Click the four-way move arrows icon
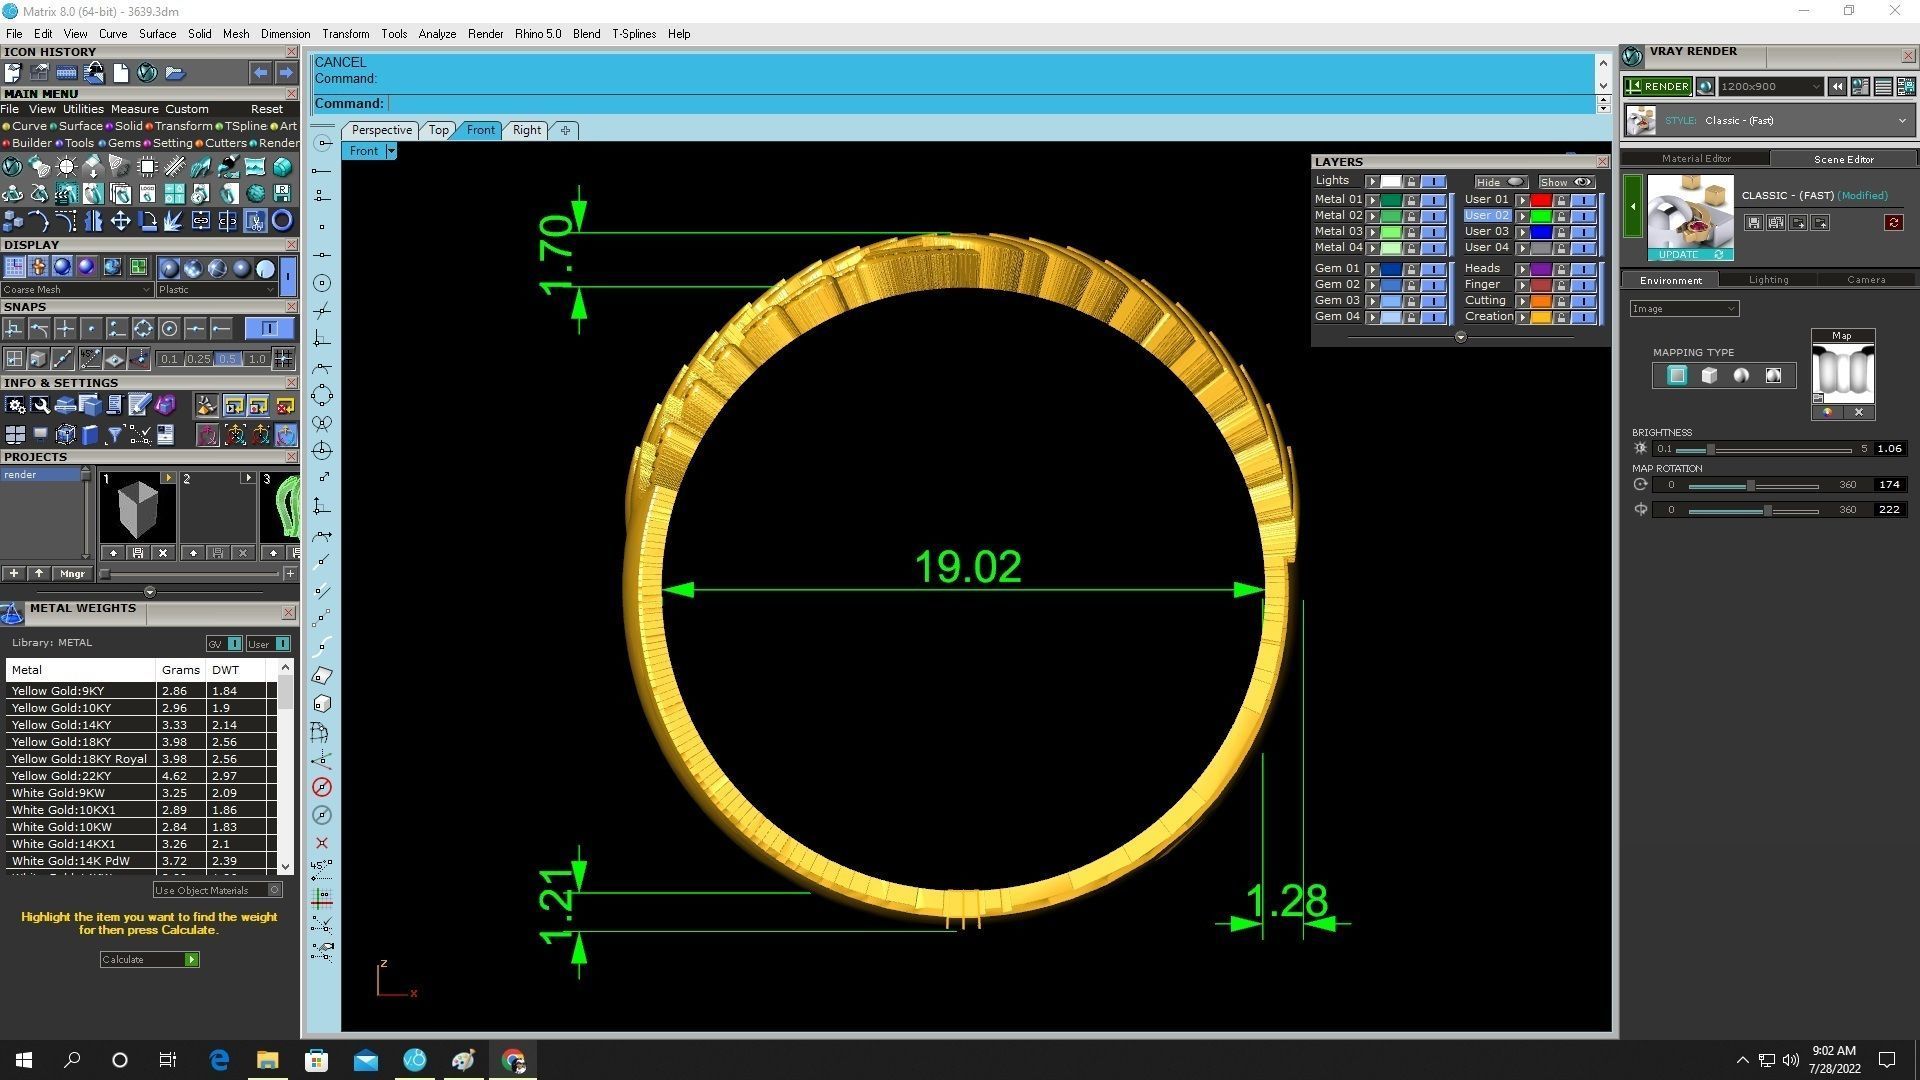Viewport: 1920px width, 1080px height. pos(120,220)
